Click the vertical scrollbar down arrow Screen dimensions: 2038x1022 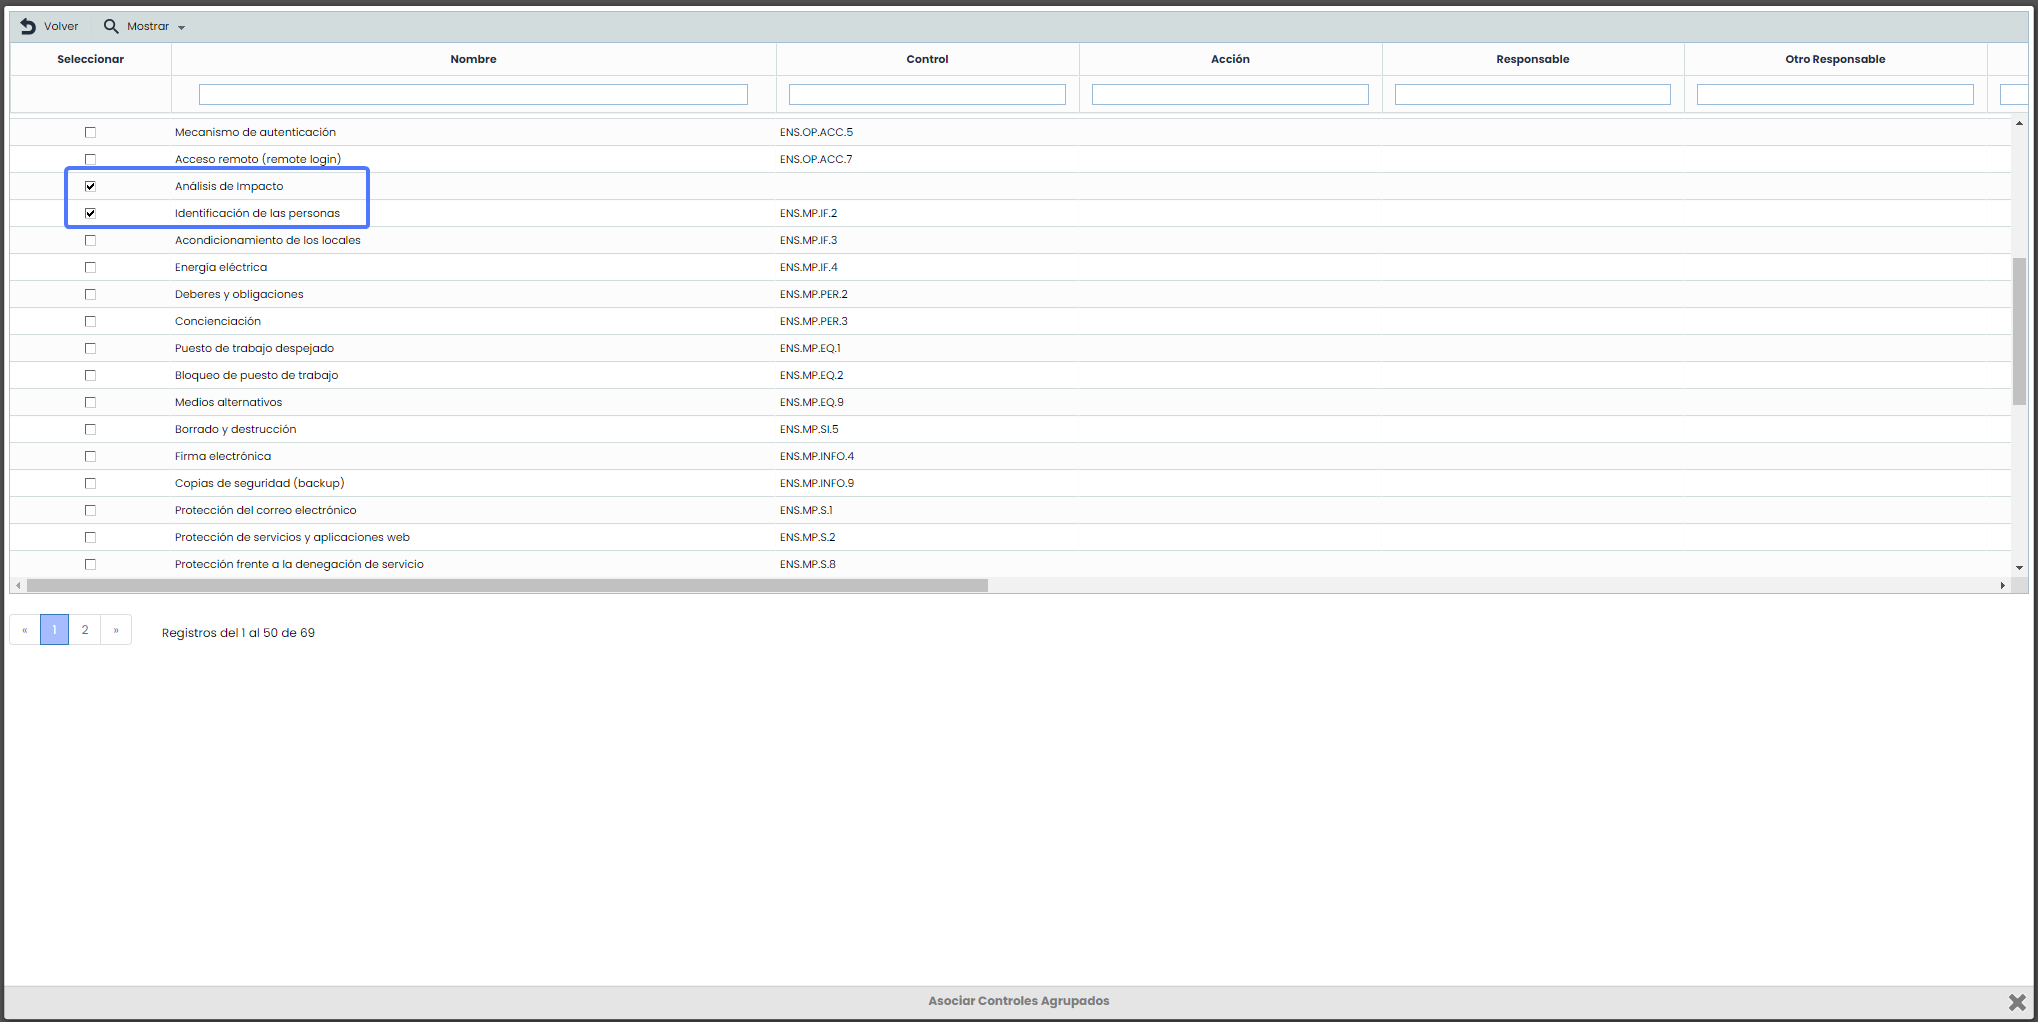click(2019, 567)
